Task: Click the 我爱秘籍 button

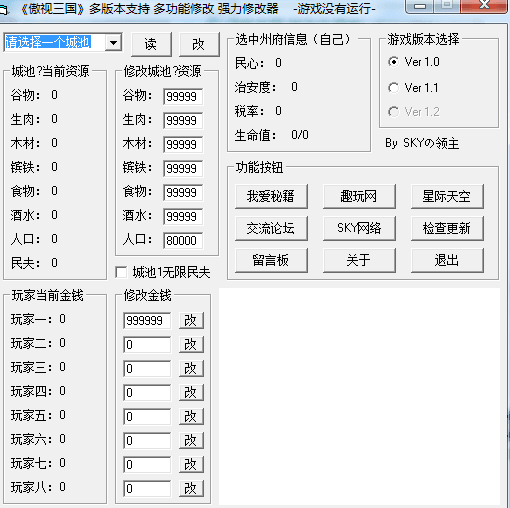Action: pyautogui.click(x=271, y=196)
